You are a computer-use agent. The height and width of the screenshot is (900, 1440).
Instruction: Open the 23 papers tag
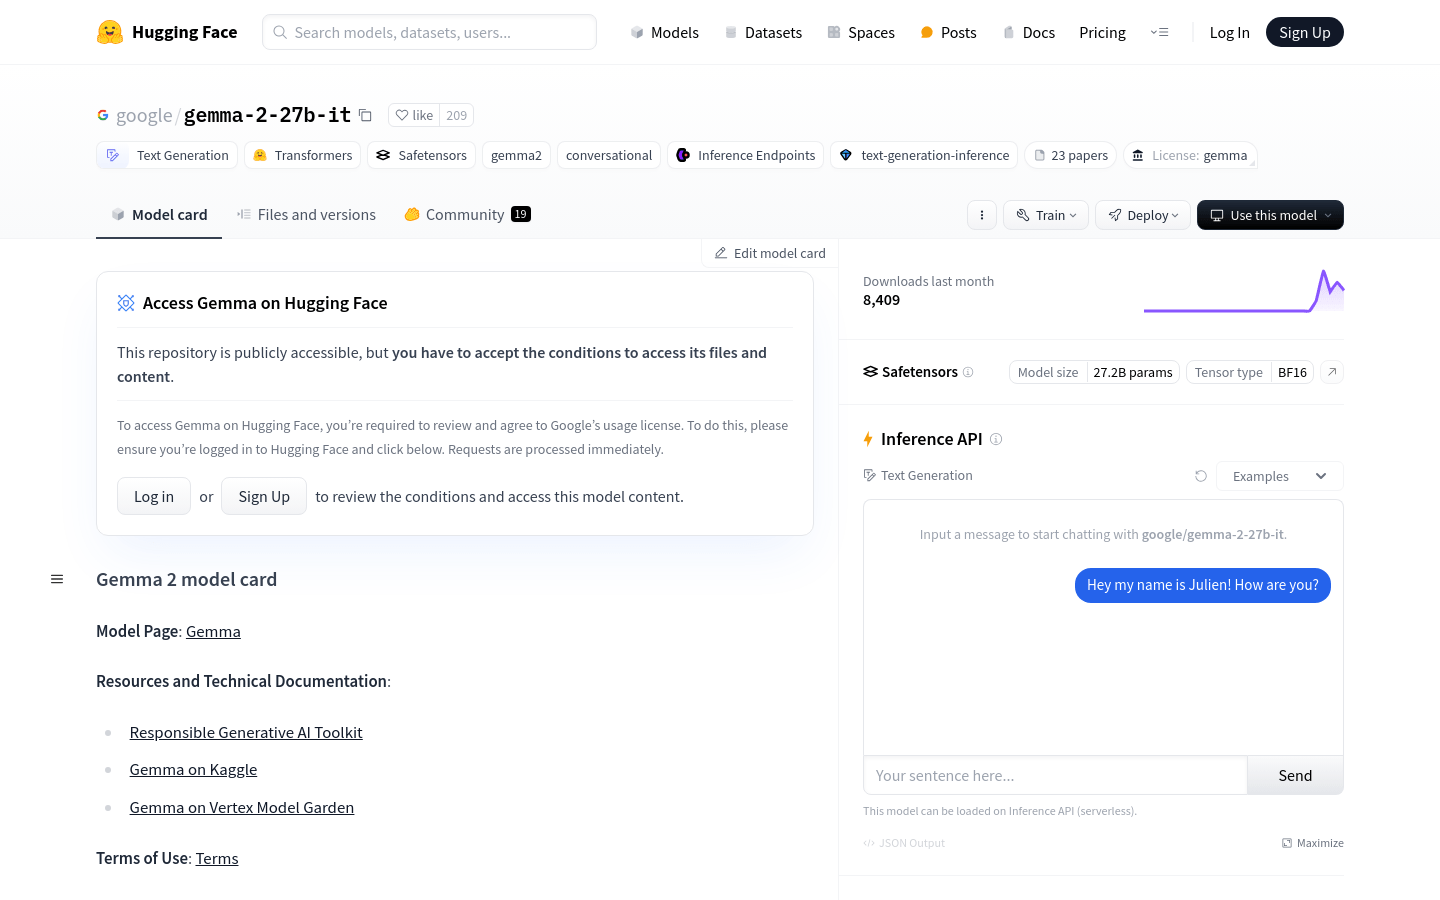1070,155
